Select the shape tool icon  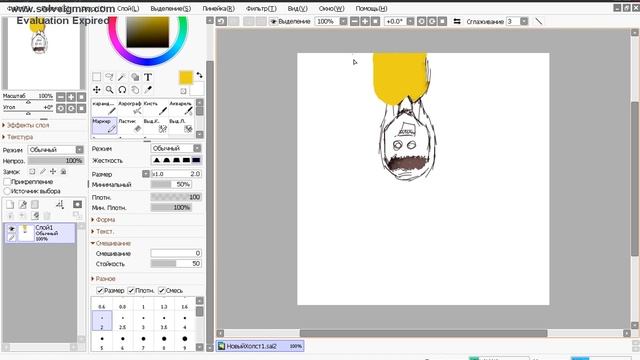pyautogui.click(x=135, y=77)
